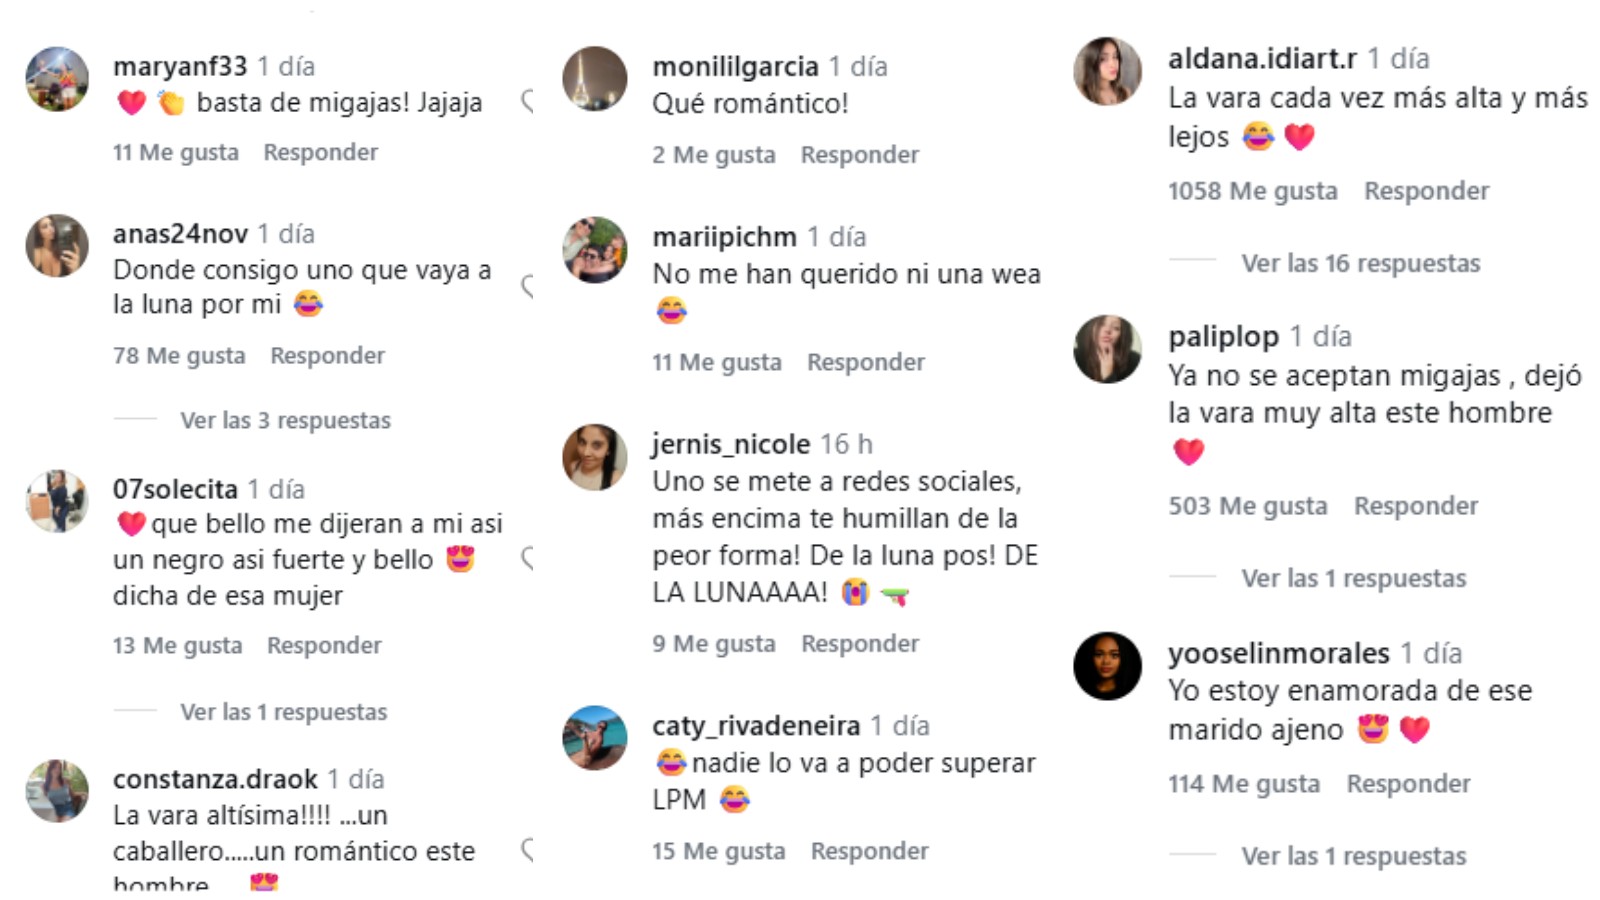View yooselinmorales' profile avatar

coord(1107,666)
